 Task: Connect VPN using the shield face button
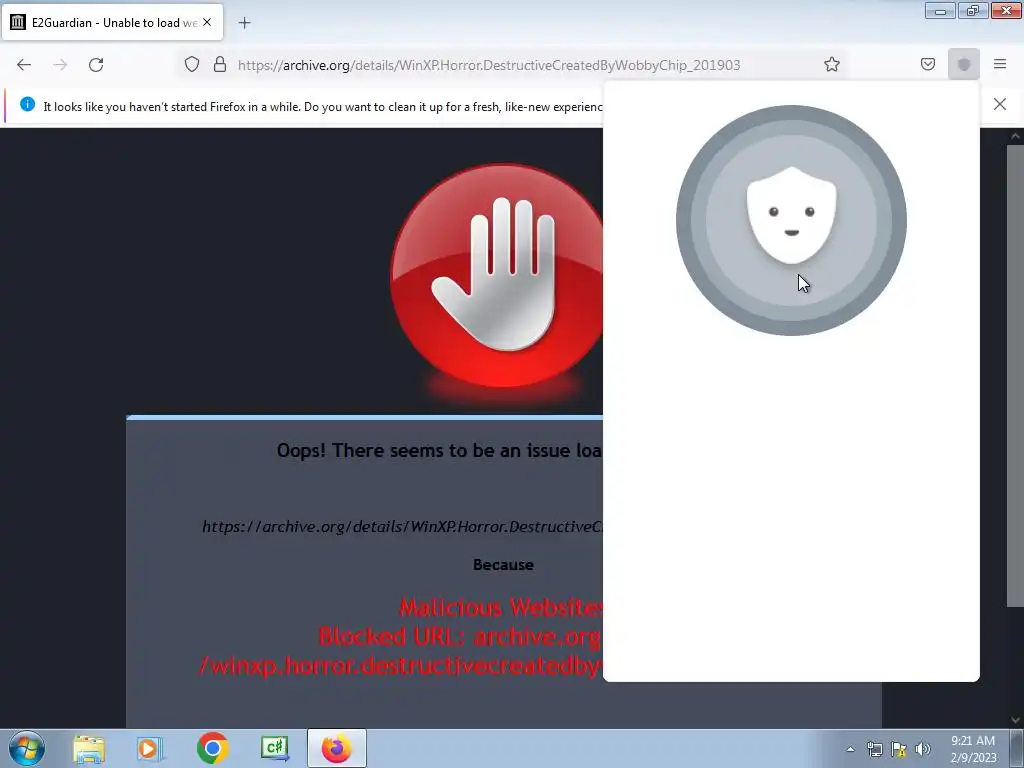[x=791, y=220]
